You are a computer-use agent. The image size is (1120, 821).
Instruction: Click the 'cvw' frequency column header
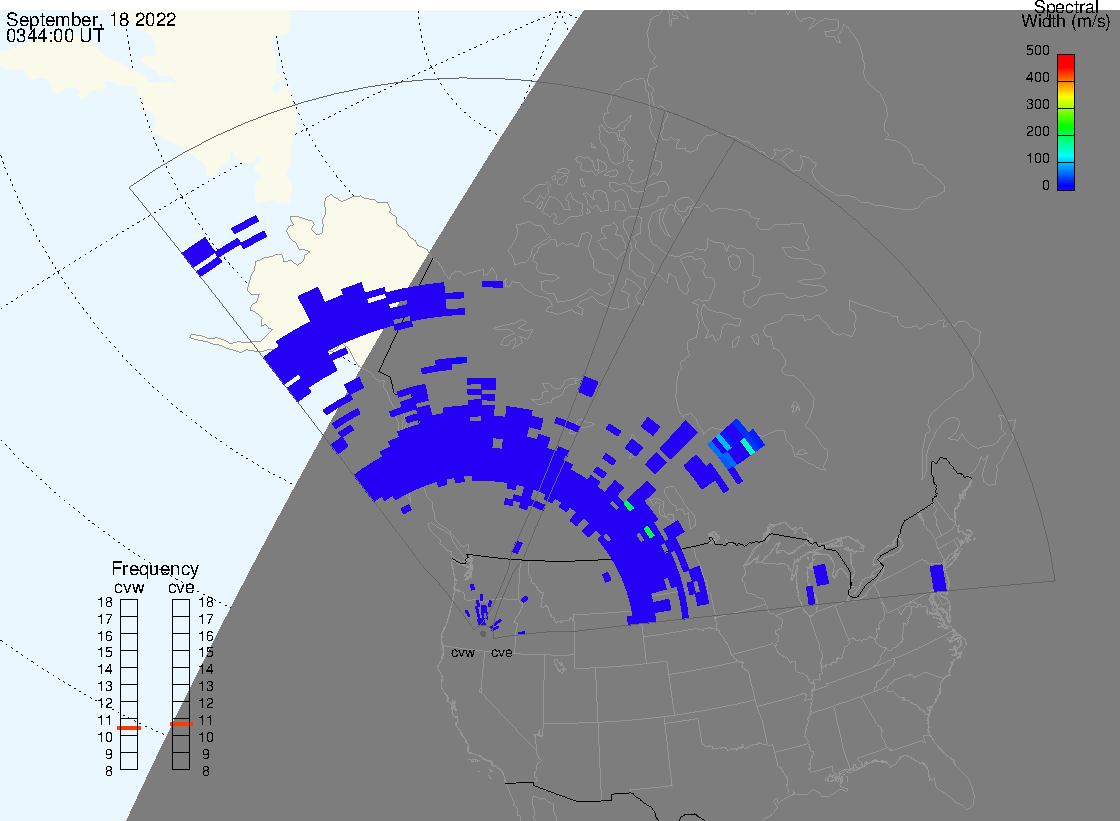(x=129, y=587)
